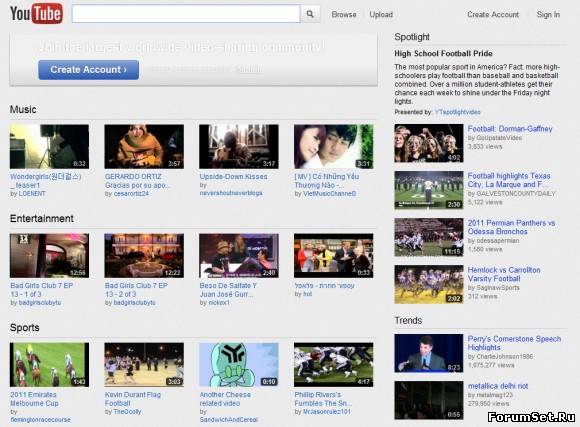Open the Upload menu item
Image resolution: width=580 pixels, height=427 pixels.
click(x=381, y=14)
